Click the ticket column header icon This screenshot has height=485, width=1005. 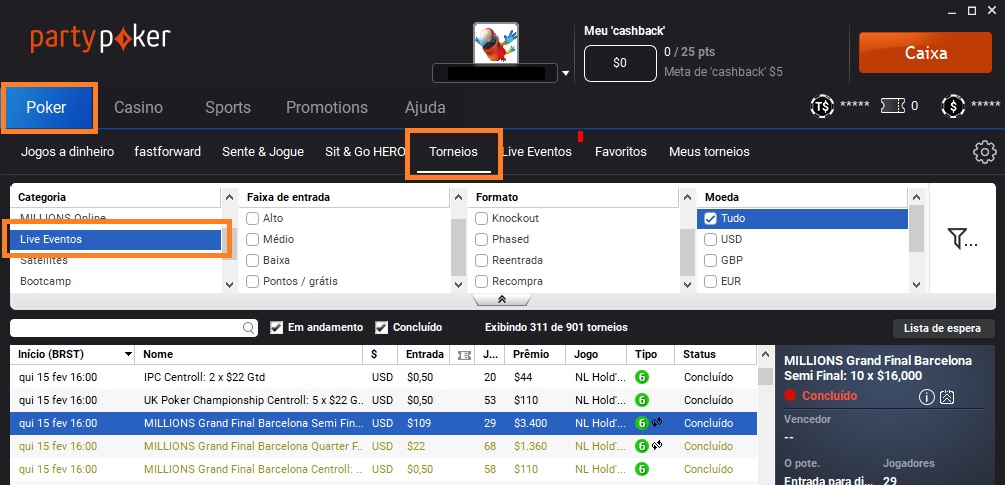(464, 355)
